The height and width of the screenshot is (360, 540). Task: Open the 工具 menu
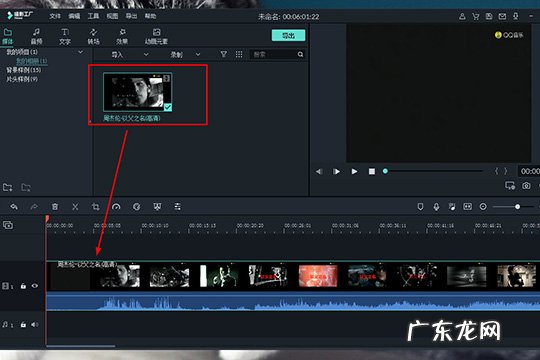(x=93, y=16)
